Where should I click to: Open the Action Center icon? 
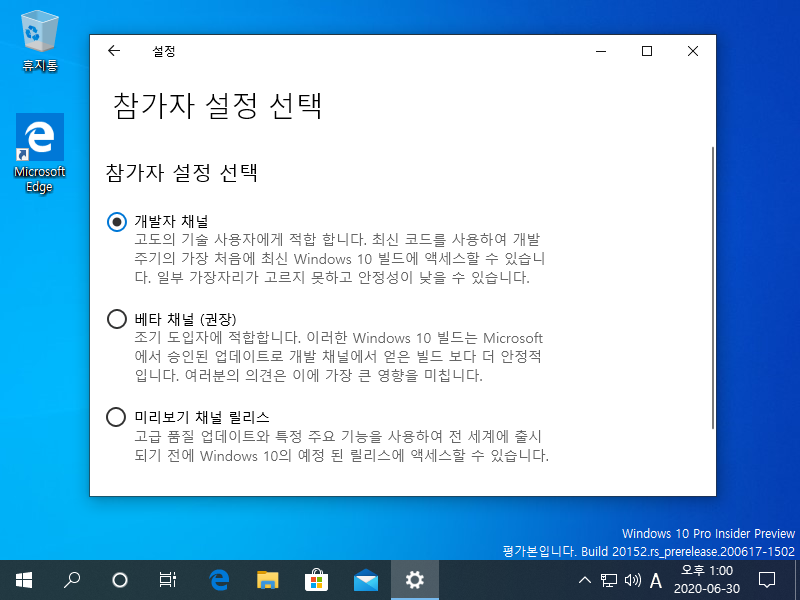click(766, 578)
